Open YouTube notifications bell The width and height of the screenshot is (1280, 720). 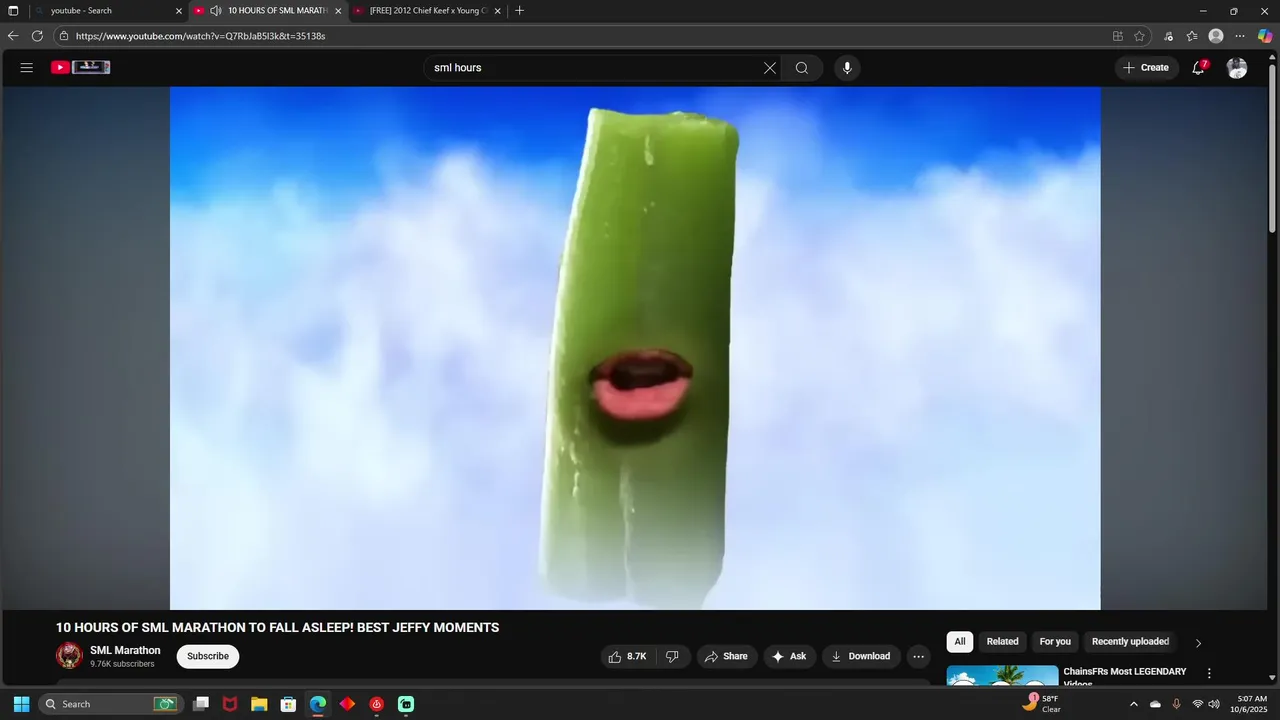[x=1198, y=68]
